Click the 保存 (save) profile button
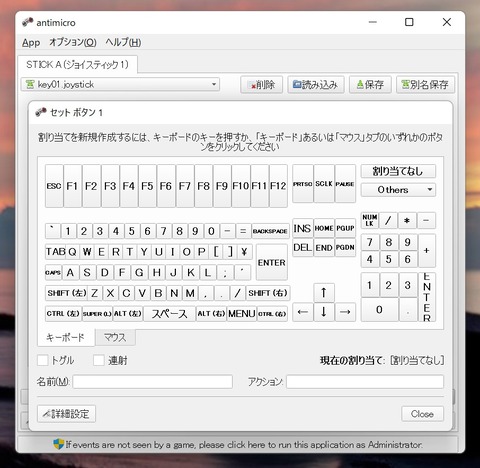 click(x=370, y=85)
